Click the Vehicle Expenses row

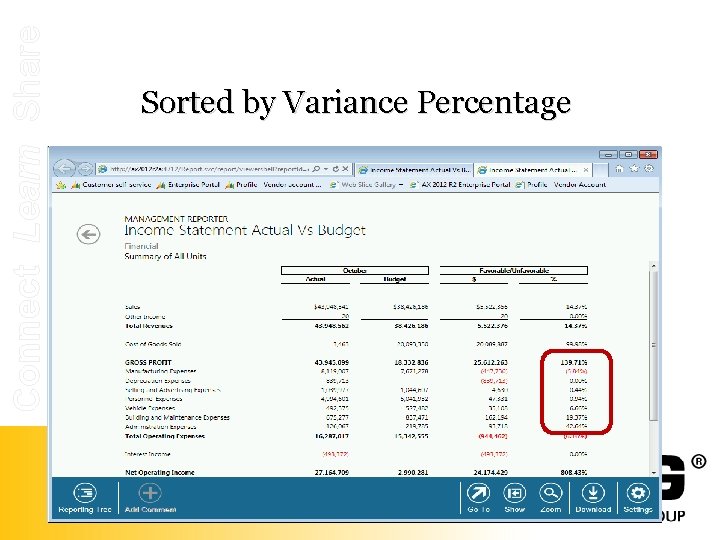point(356,408)
